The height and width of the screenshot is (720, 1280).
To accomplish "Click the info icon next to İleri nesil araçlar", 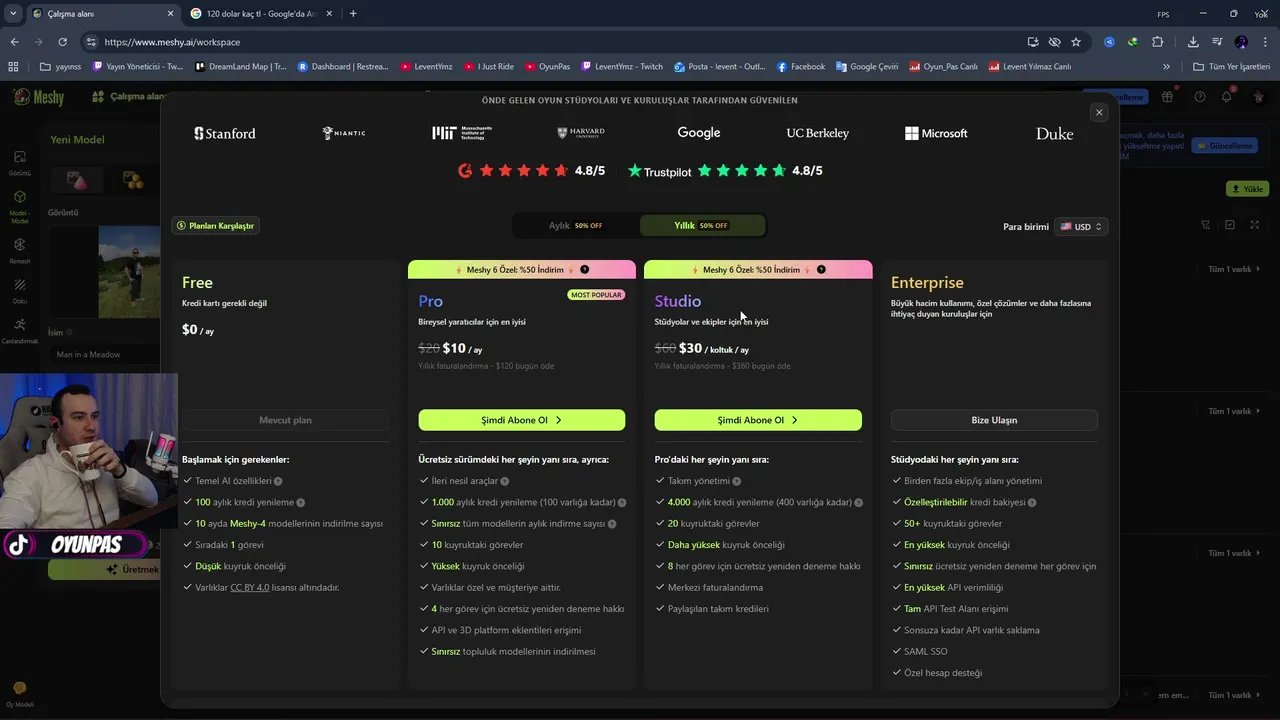I will click(x=505, y=481).
